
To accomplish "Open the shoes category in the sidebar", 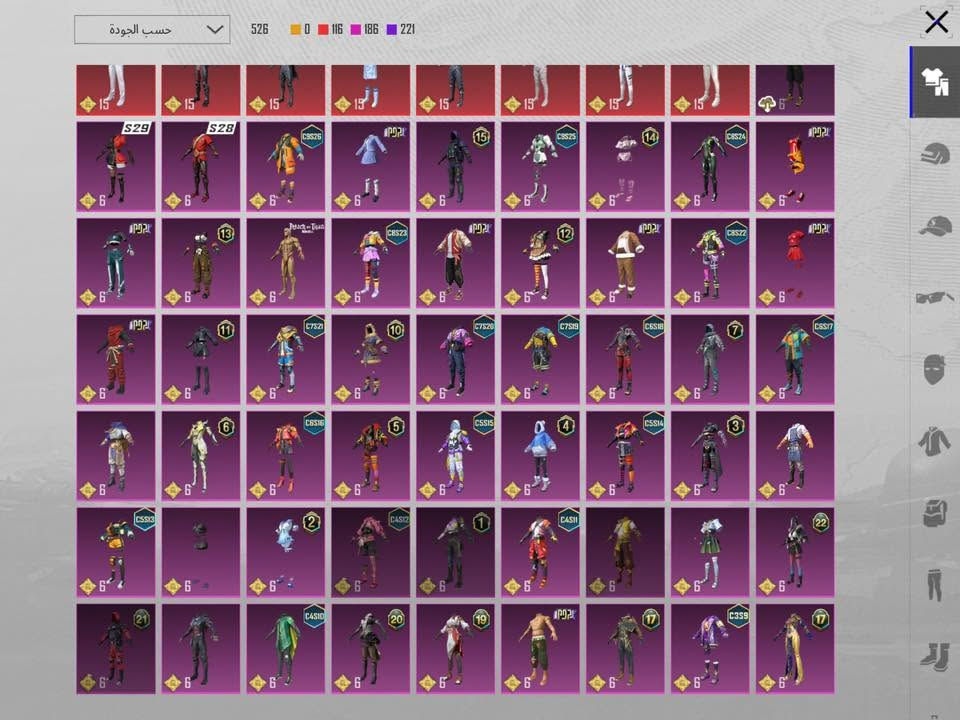I will tap(935, 657).
